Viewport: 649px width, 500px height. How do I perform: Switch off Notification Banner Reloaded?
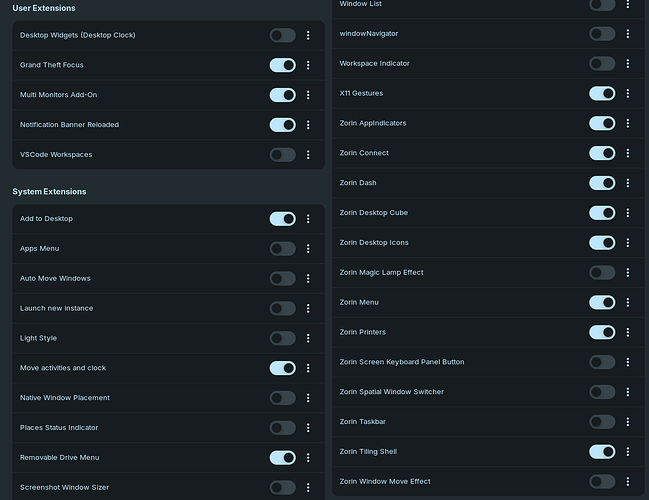pos(283,125)
